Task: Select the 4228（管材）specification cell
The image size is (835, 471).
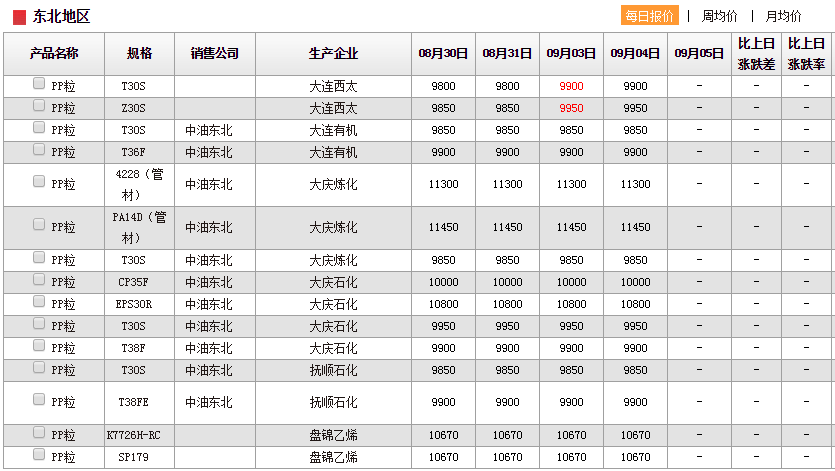Action: click(x=140, y=184)
